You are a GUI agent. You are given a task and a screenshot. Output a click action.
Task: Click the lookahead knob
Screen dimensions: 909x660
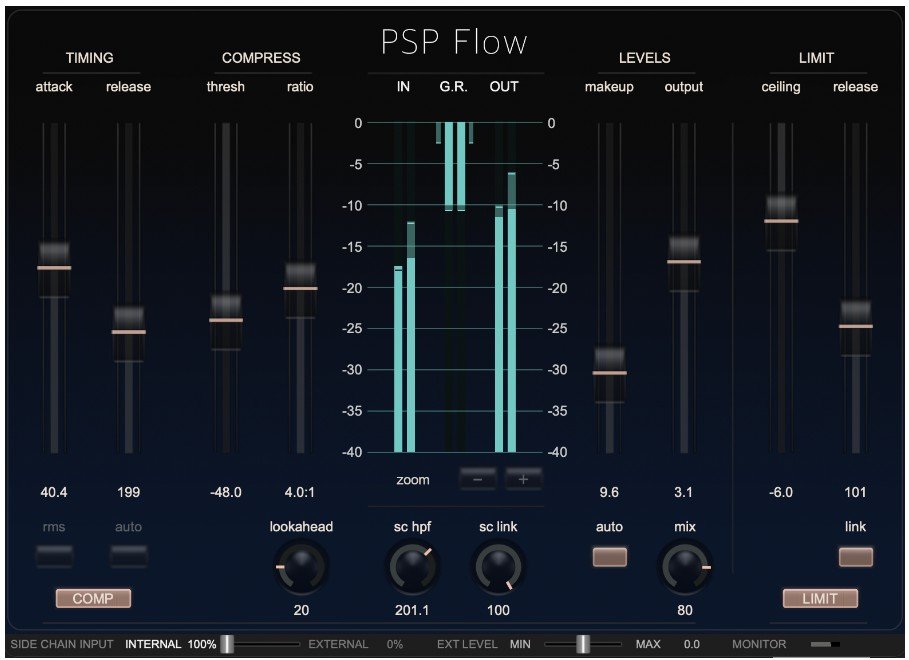pos(301,566)
